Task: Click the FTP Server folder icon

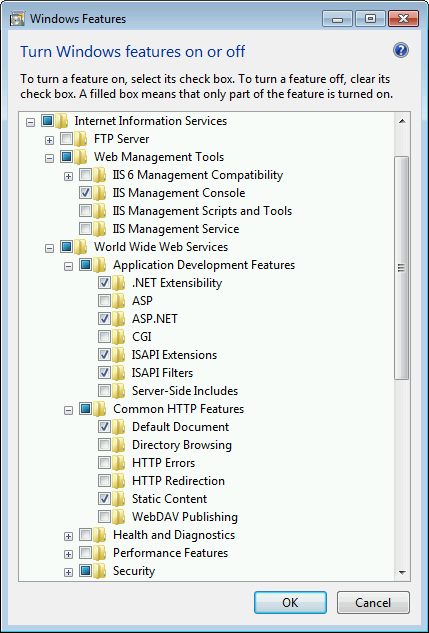Action: point(81,139)
